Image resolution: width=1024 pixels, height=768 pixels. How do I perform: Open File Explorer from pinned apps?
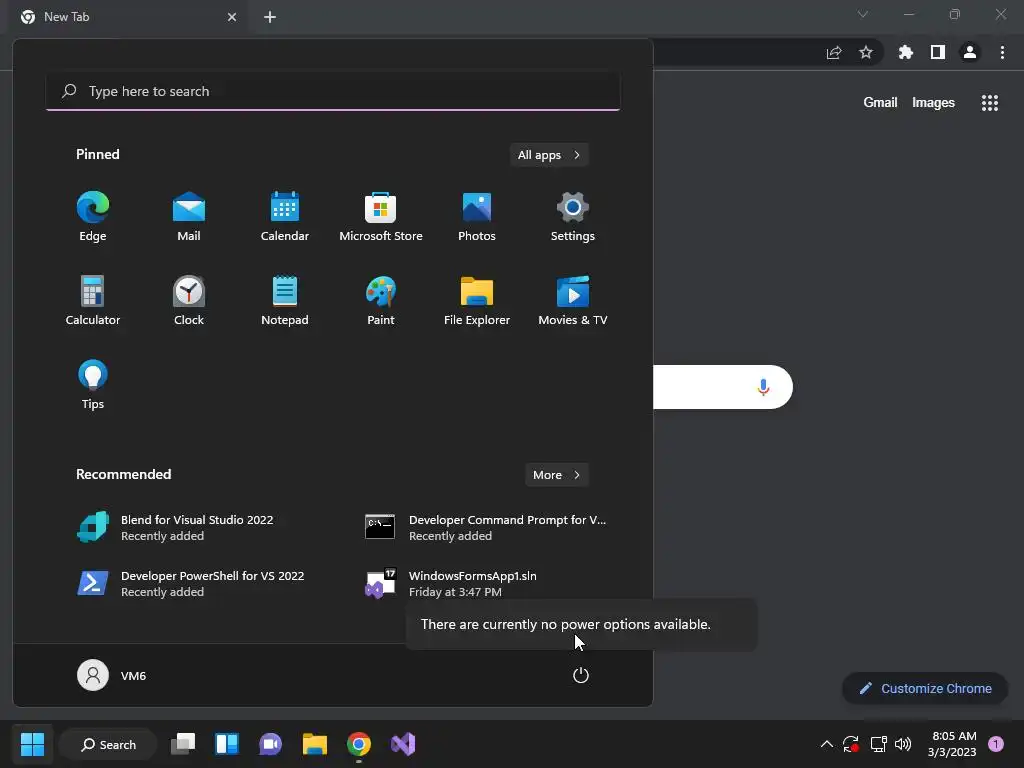pyautogui.click(x=477, y=301)
